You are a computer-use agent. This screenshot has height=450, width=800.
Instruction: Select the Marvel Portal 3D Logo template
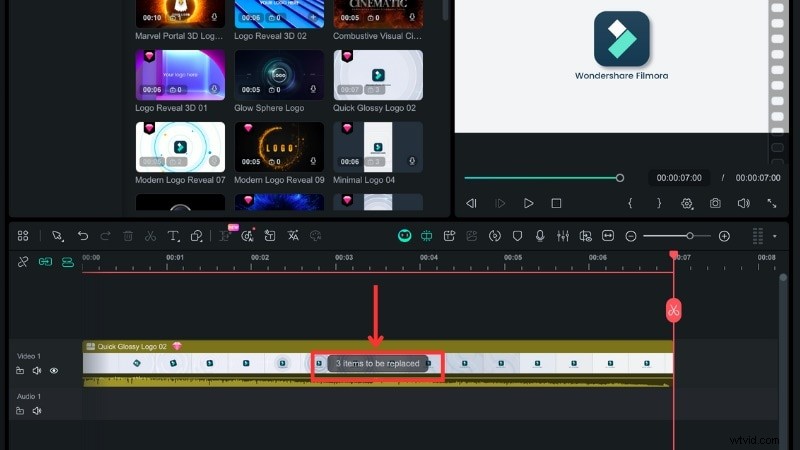[180, 14]
